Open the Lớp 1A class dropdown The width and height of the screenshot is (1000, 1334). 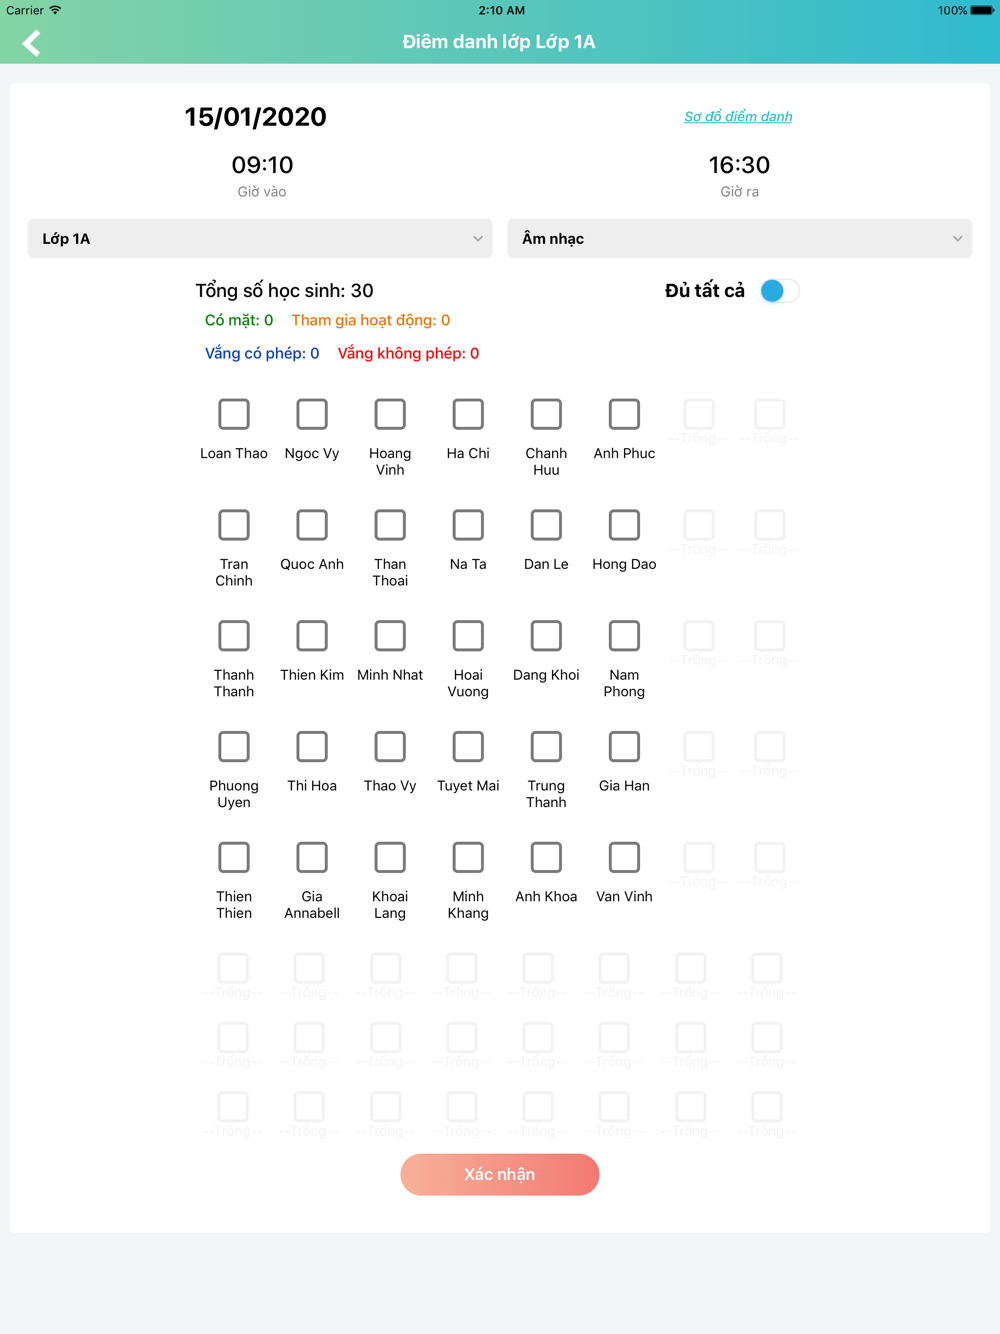[260, 239]
